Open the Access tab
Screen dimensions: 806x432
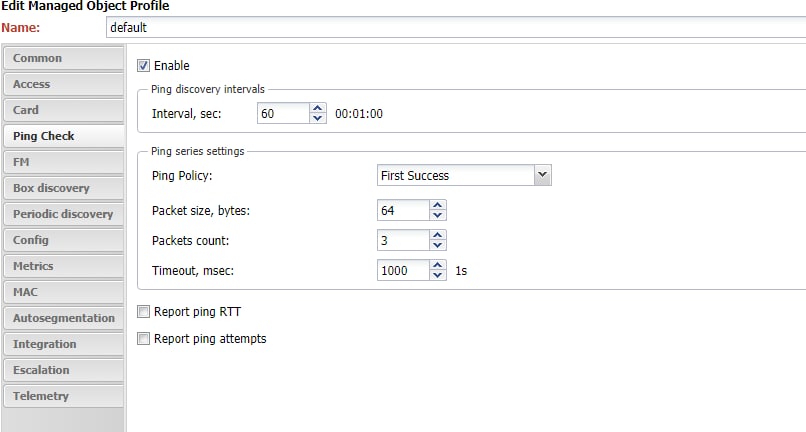tap(63, 84)
